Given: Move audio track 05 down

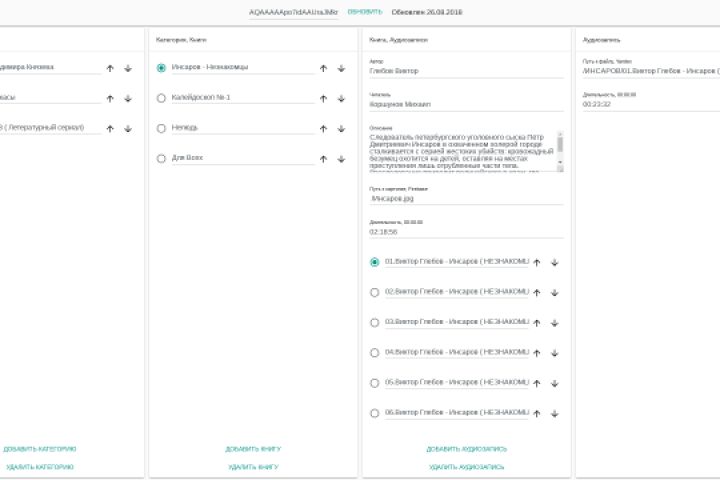Looking at the screenshot, I should (555, 382).
